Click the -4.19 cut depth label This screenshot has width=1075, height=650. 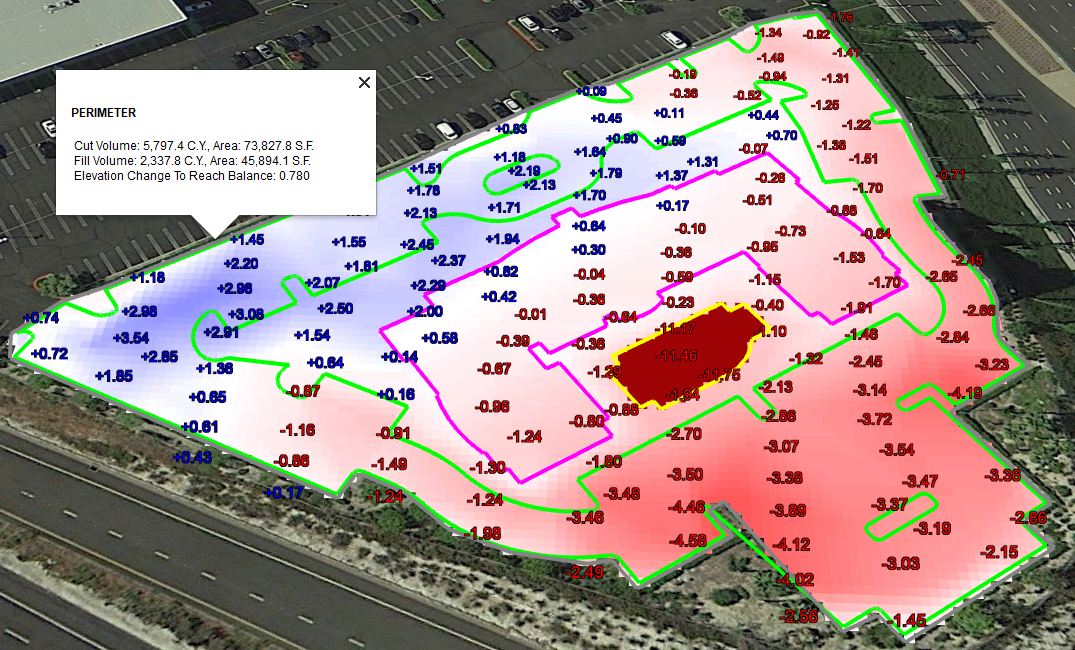click(x=966, y=392)
